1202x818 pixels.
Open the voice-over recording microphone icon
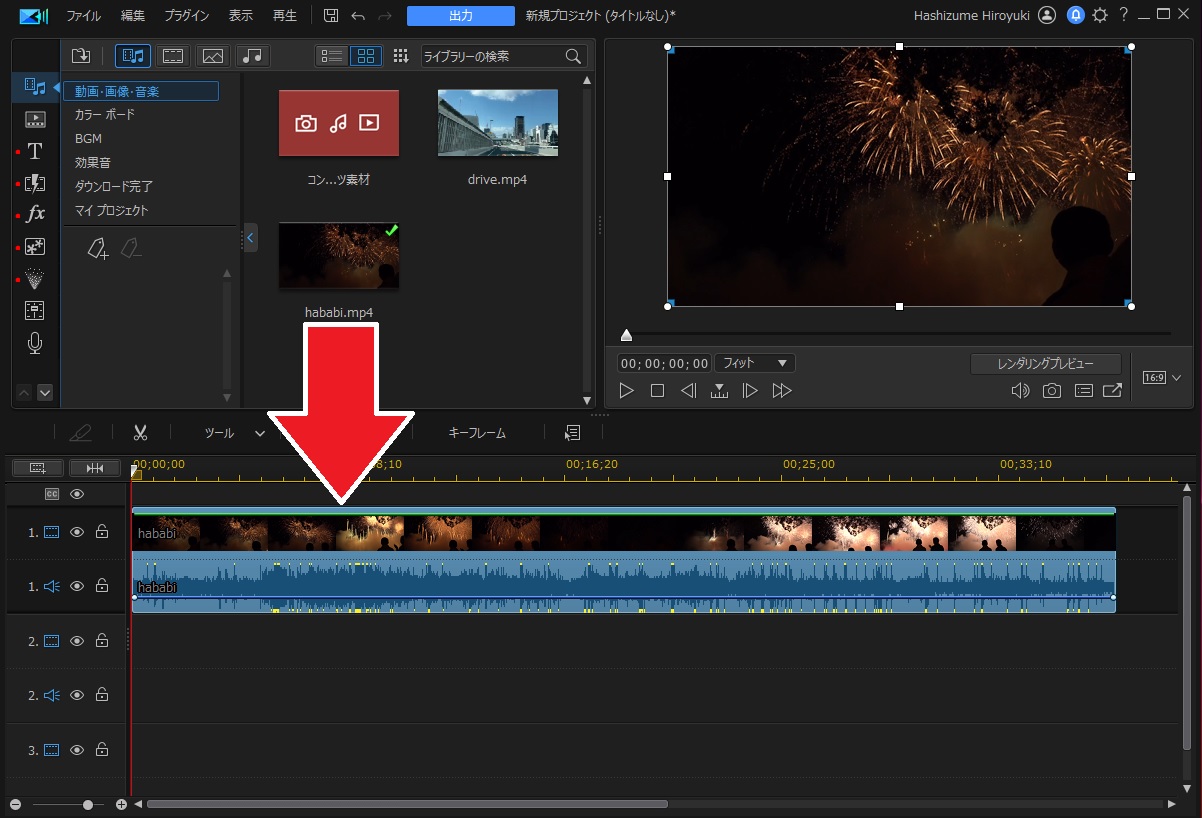click(x=35, y=344)
